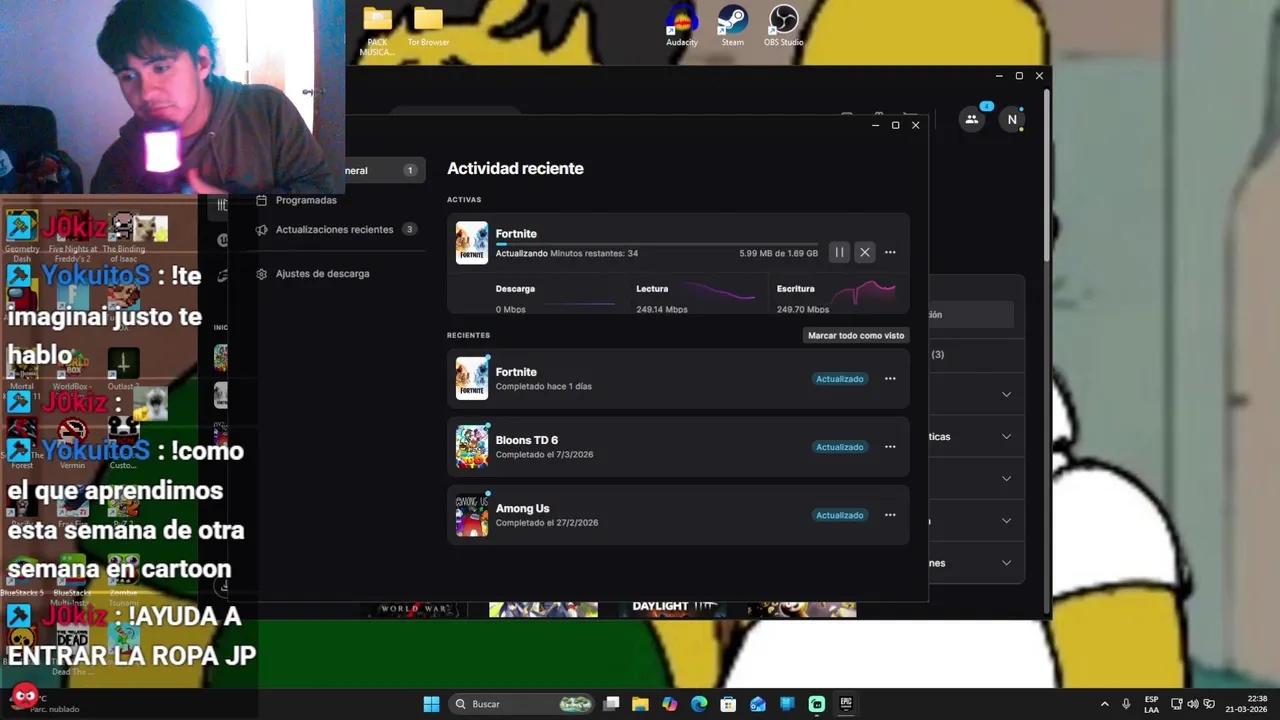
Task: Click the Lectura speed graph
Action: (719, 293)
